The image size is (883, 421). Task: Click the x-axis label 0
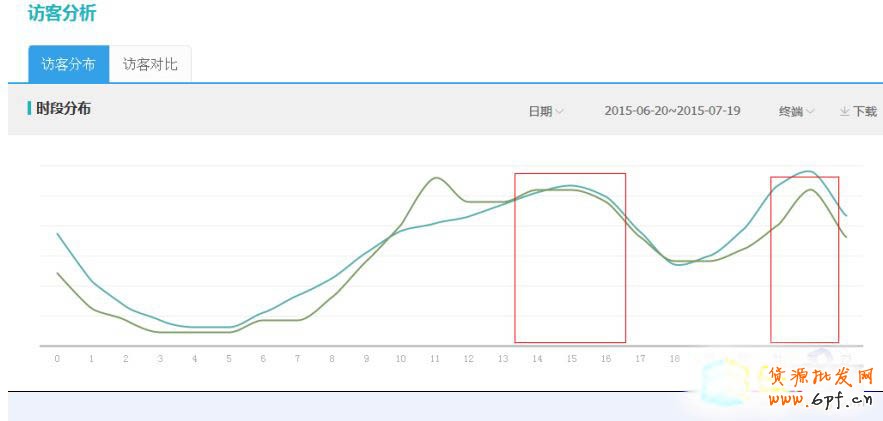[x=57, y=358]
